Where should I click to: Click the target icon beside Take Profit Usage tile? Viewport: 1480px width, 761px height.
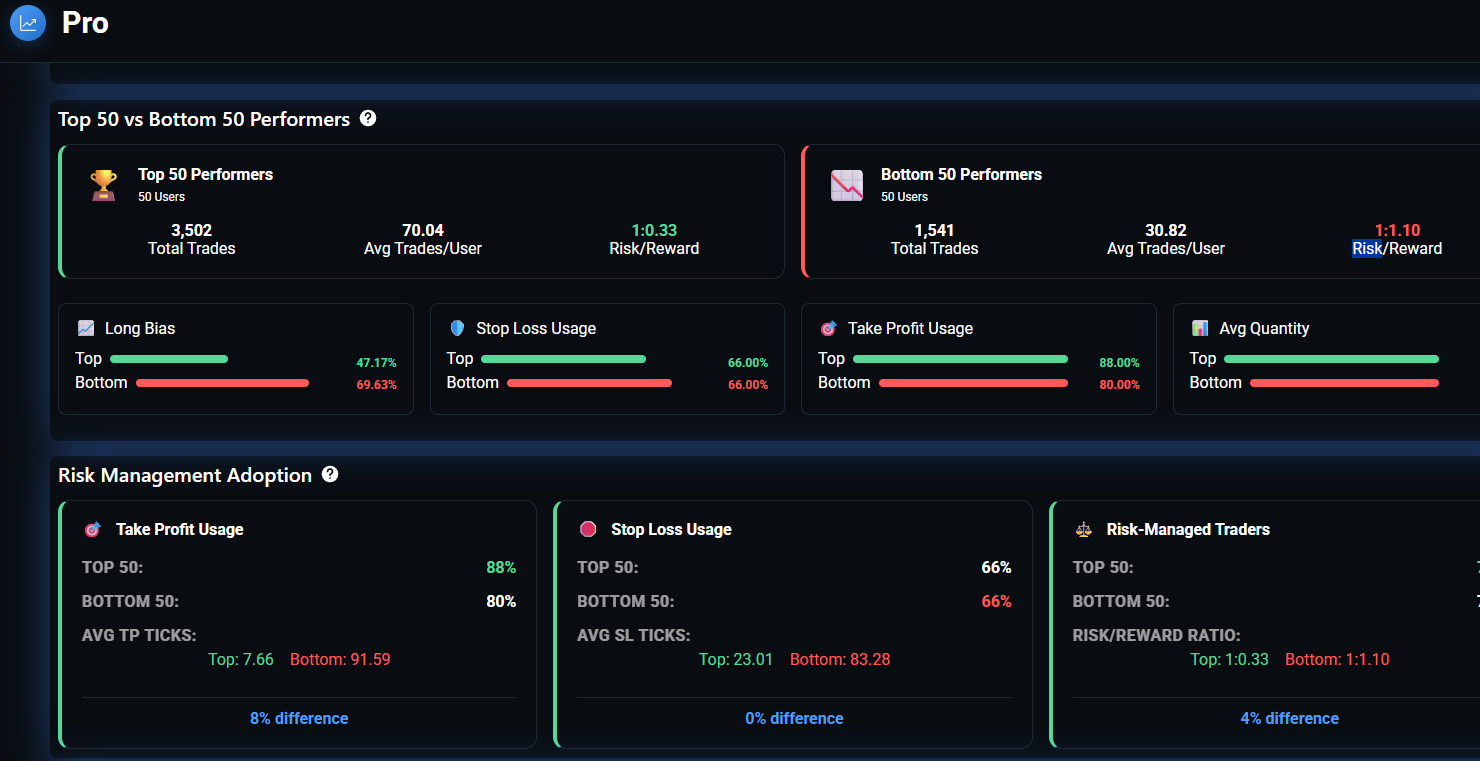click(x=828, y=328)
